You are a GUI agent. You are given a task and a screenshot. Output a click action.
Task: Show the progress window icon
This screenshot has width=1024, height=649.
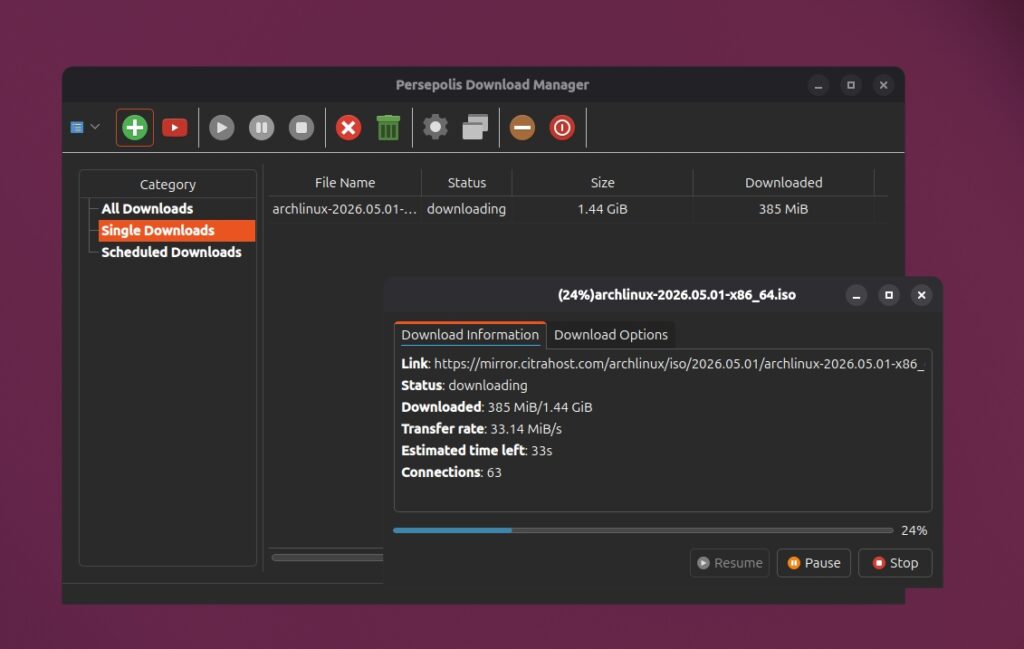[475, 127]
